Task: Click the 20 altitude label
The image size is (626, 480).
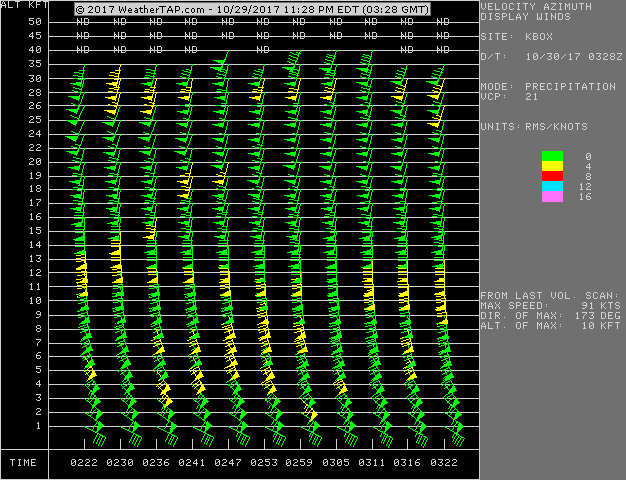Action: coord(35,162)
